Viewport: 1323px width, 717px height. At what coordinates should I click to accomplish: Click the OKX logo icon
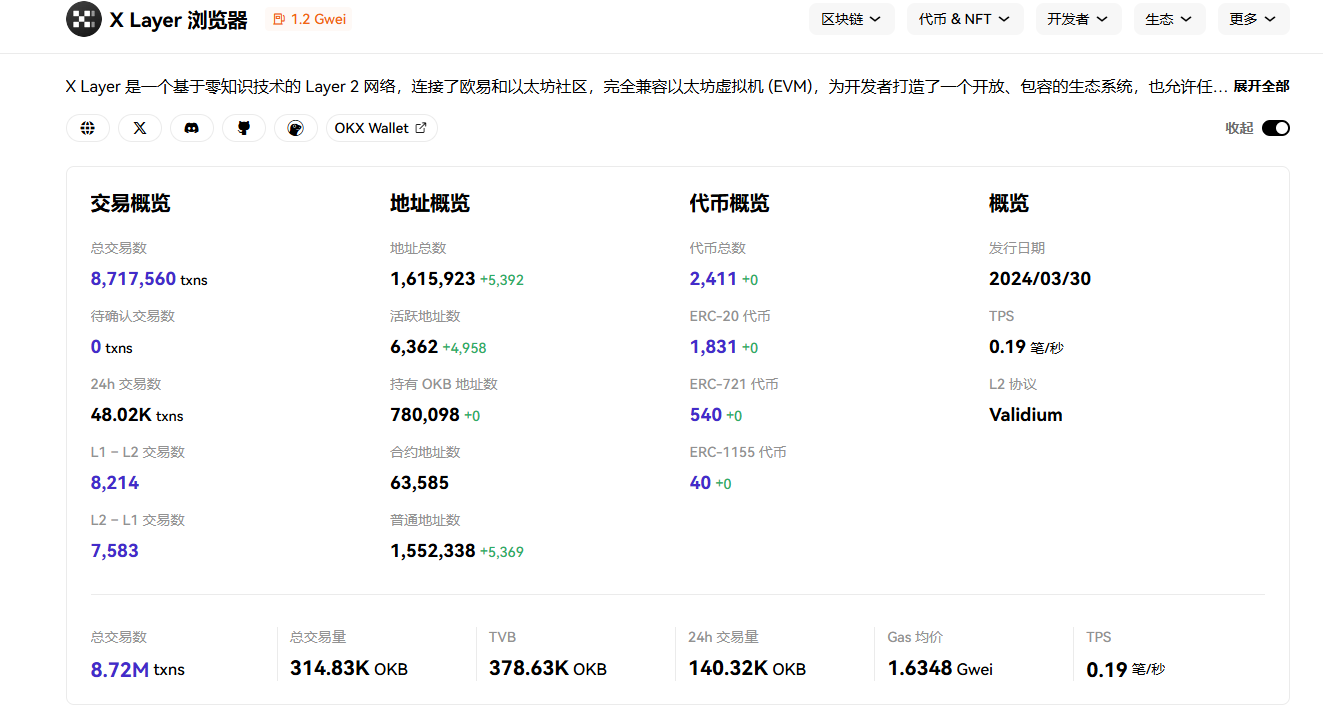pyautogui.click(x=84, y=19)
